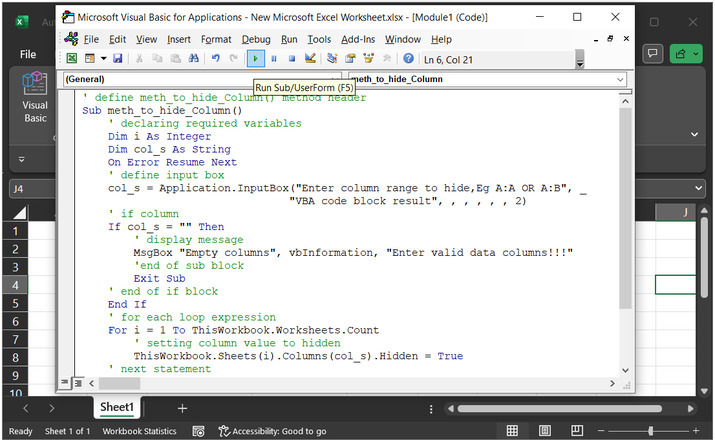This screenshot has height=440, width=715.
Task: Click the Excel Name Box showing J4
Action: click(32, 189)
